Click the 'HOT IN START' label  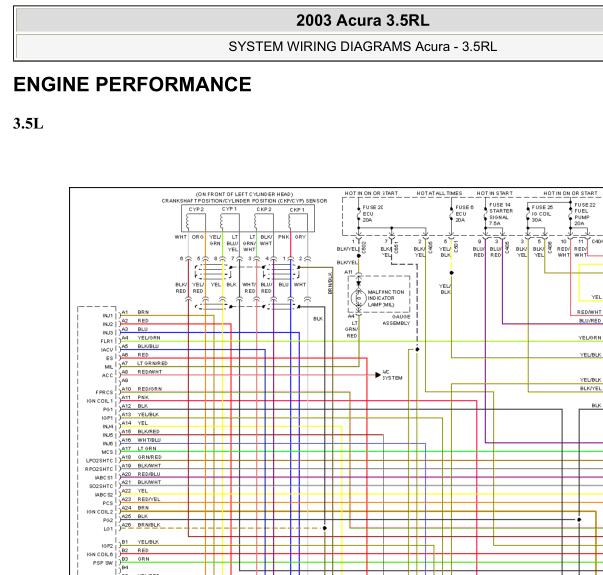[x=495, y=193]
